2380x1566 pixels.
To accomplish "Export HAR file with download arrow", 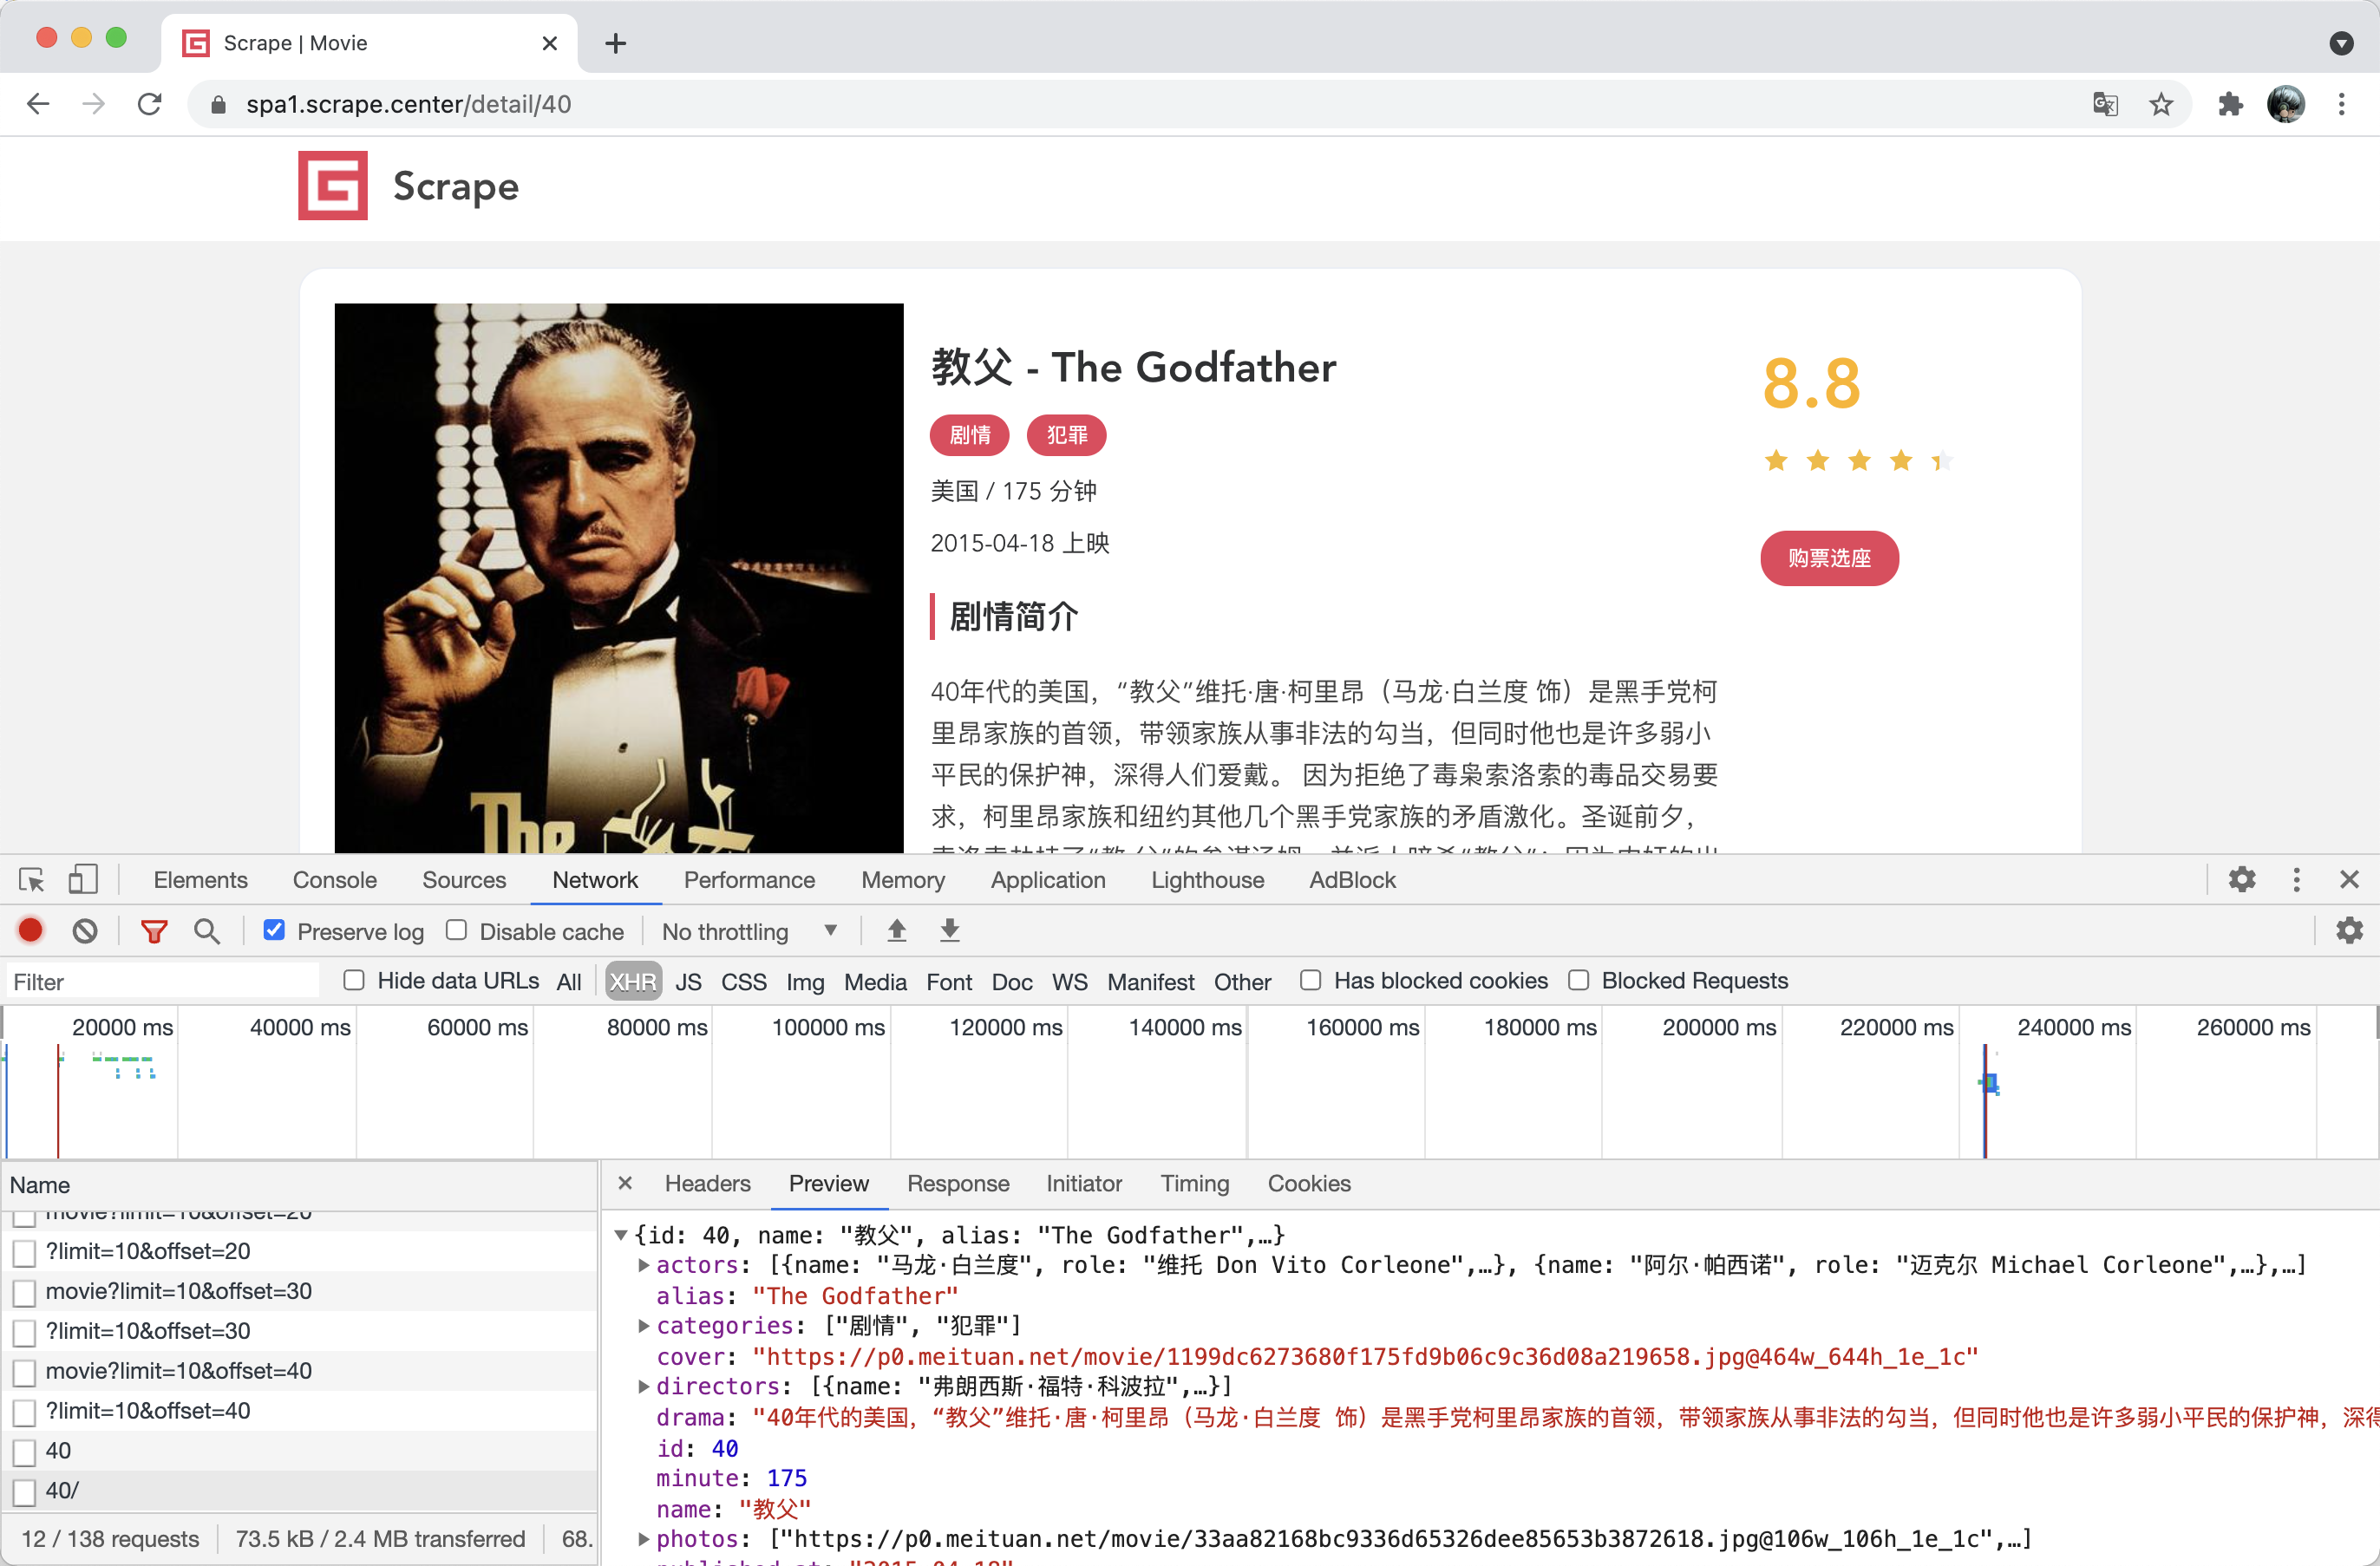I will pyautogui.click(x=950, y=931).
